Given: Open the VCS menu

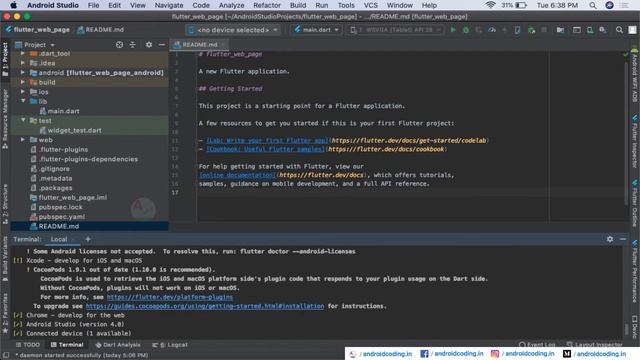Looking at the screenshot, I should (371, 5).
